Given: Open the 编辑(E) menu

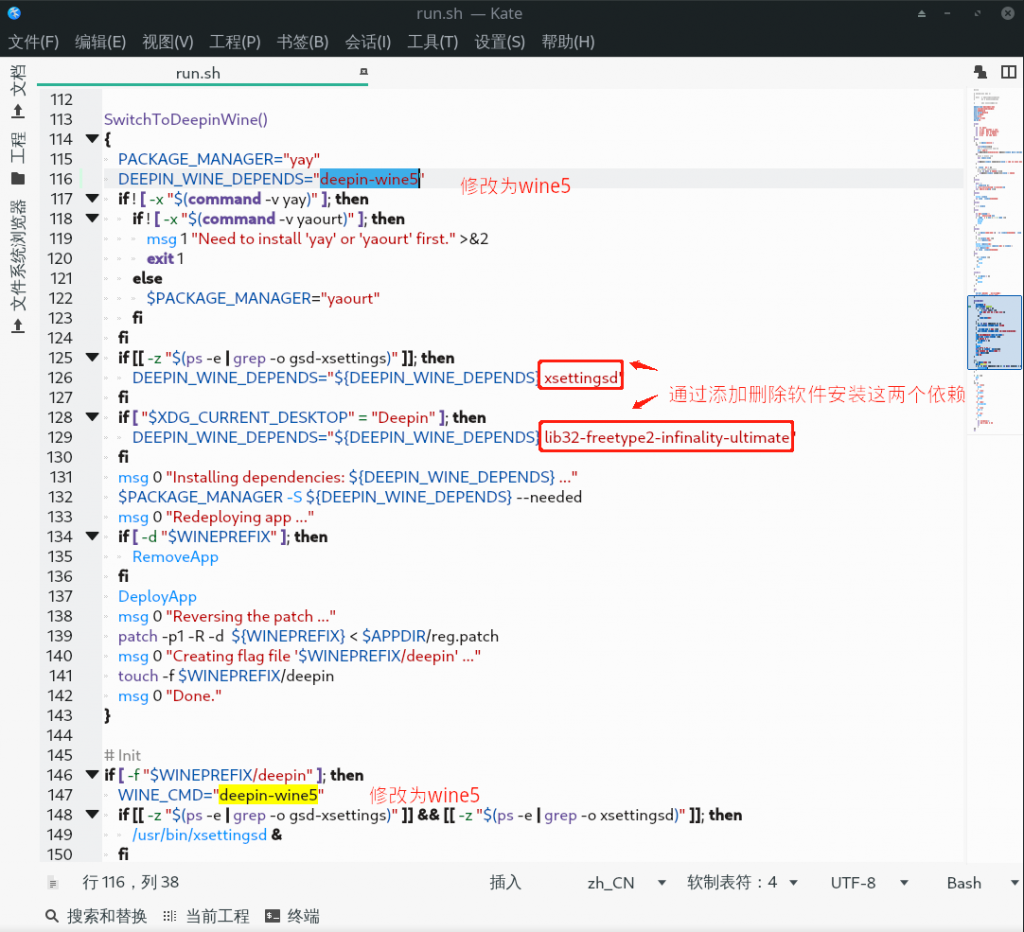Looking at the screenshot, I should tap(100, 42).
